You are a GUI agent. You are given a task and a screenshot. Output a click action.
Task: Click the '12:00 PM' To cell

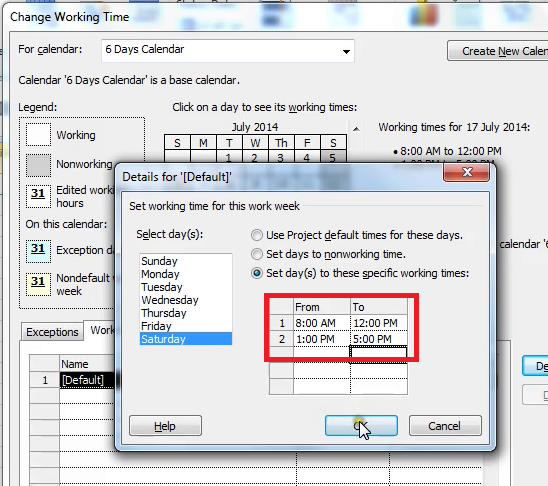click(x=379, y=323)
